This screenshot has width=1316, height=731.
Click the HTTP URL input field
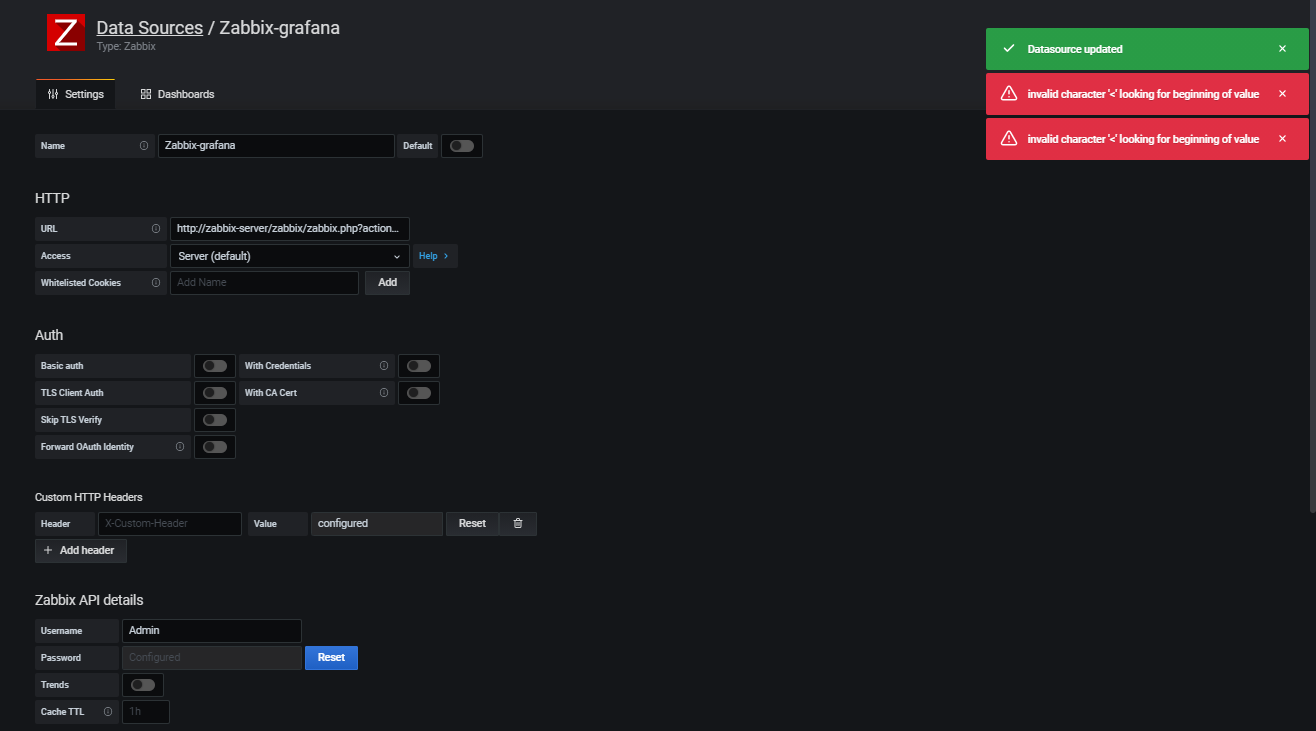(x=290, y=229)
